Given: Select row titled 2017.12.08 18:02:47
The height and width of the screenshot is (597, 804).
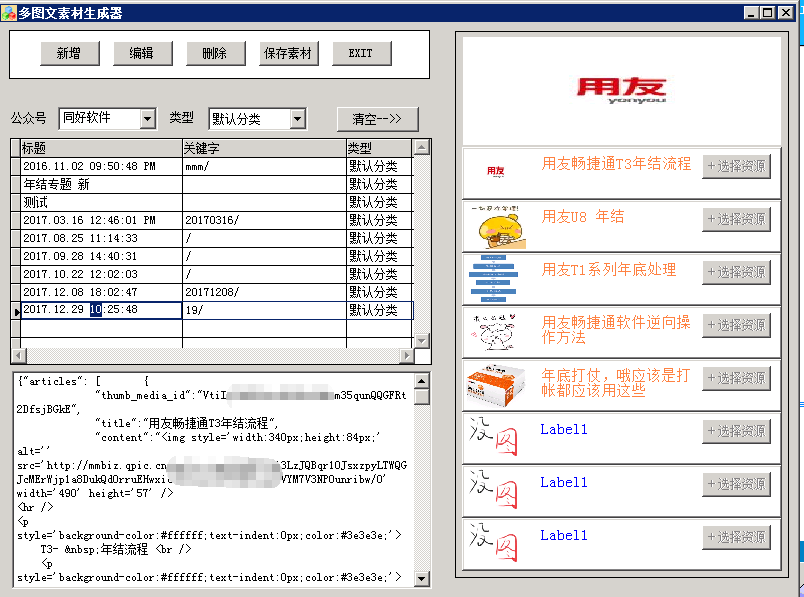Looking at the screenshot, I should click(212, 292).
